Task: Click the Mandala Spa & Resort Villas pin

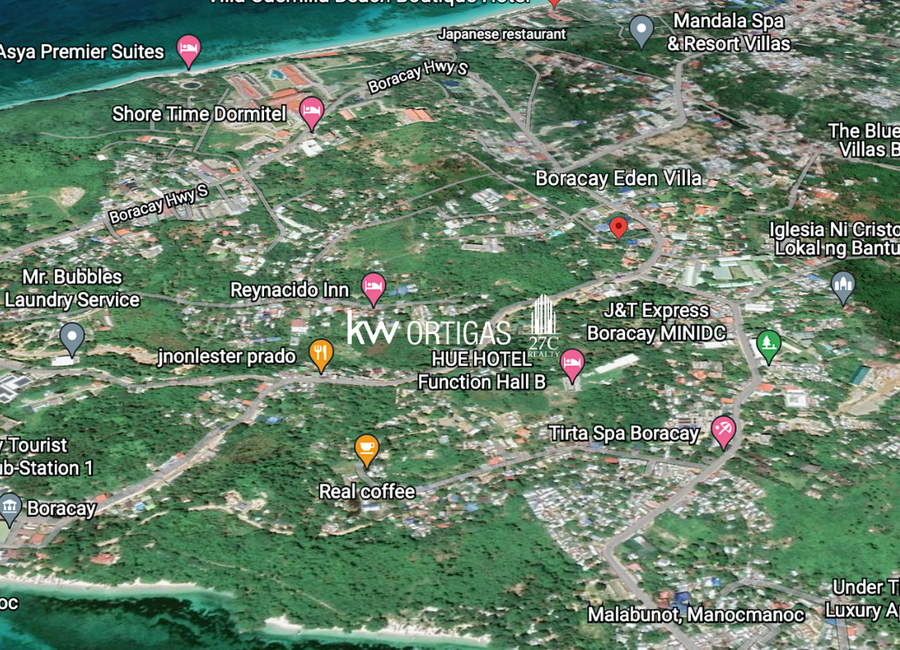Action: coord(642,32)
